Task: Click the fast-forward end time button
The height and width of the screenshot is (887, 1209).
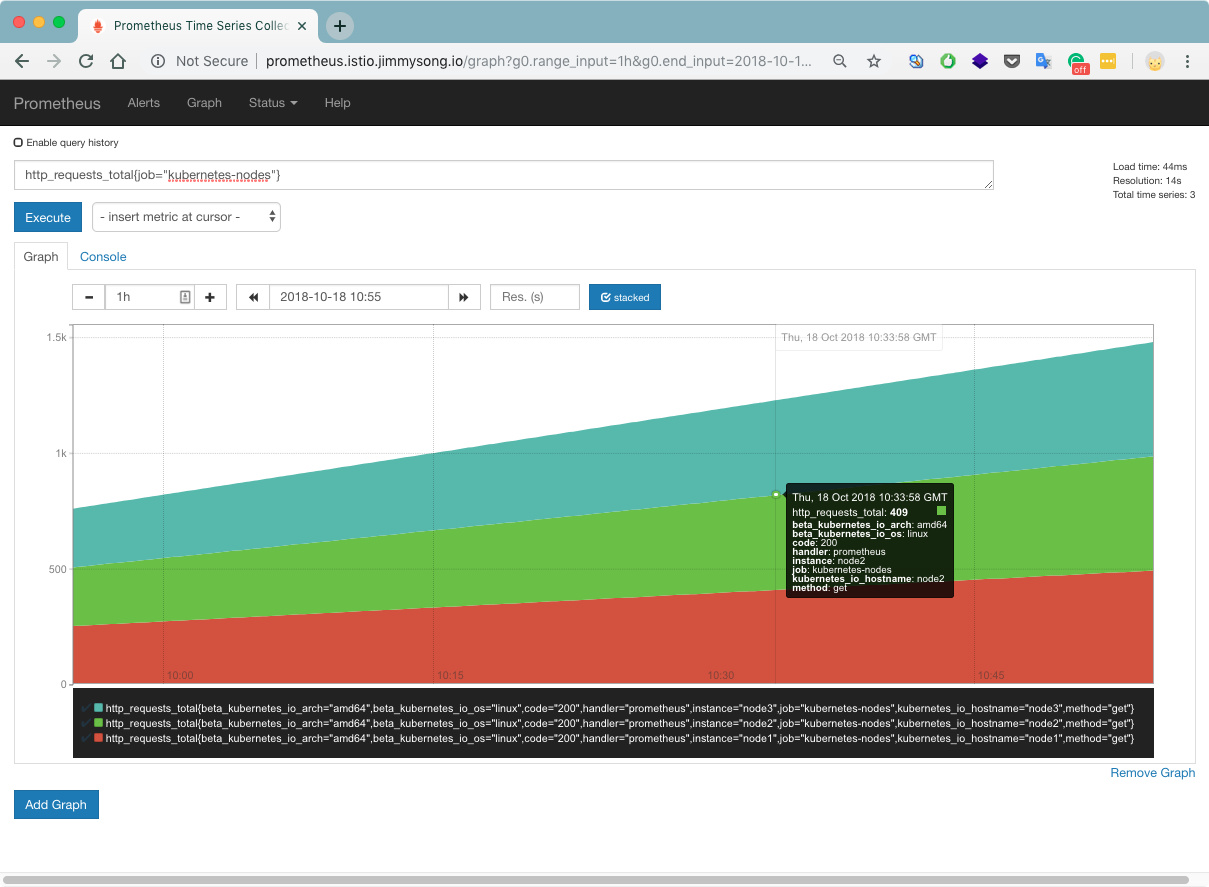Action: (464, 297)
